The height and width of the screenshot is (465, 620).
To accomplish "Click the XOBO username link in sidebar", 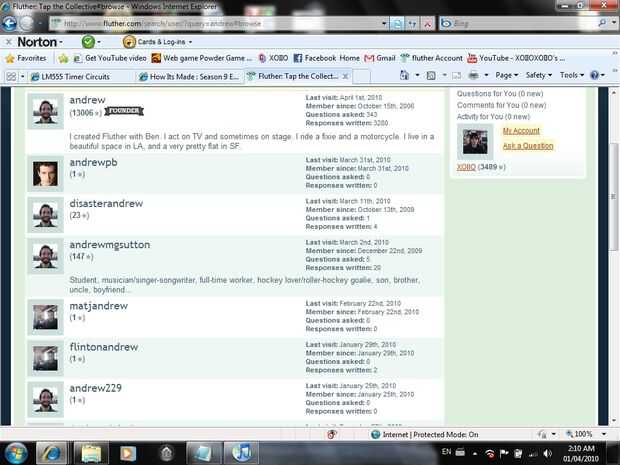I will [466, 167].
